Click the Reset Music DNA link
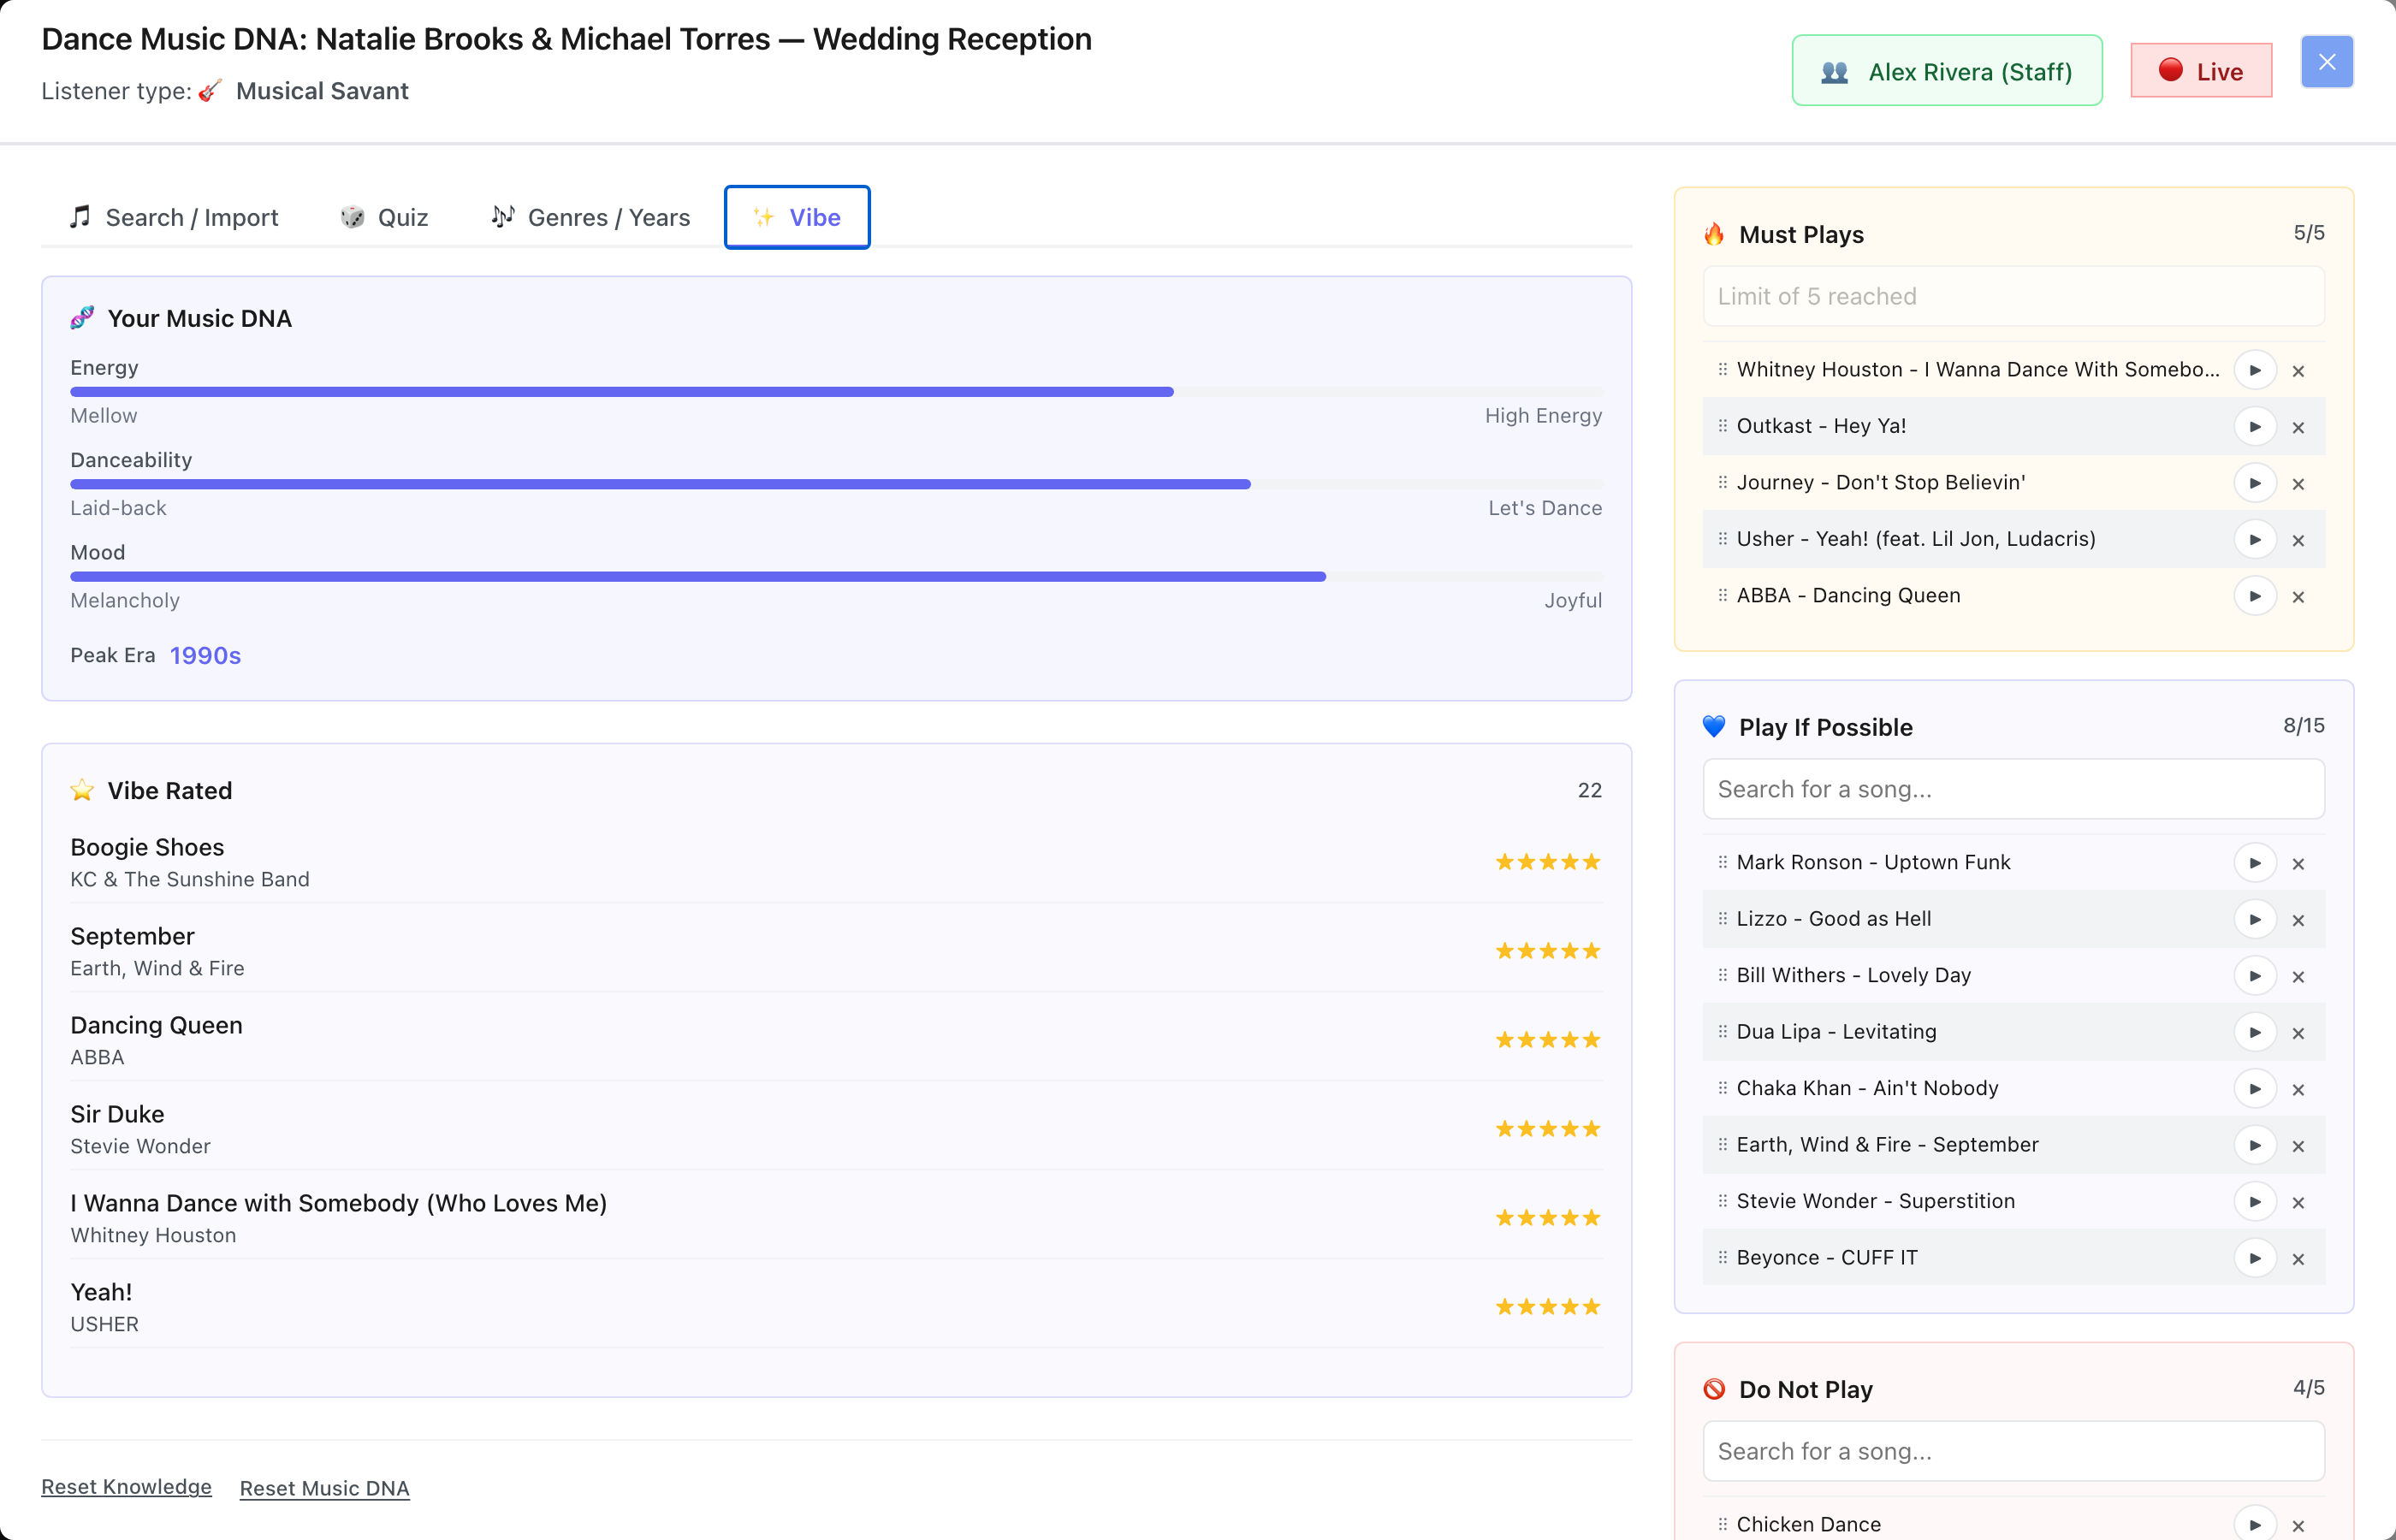The image size is (2396, 1540). click(x=325, y=1488)
